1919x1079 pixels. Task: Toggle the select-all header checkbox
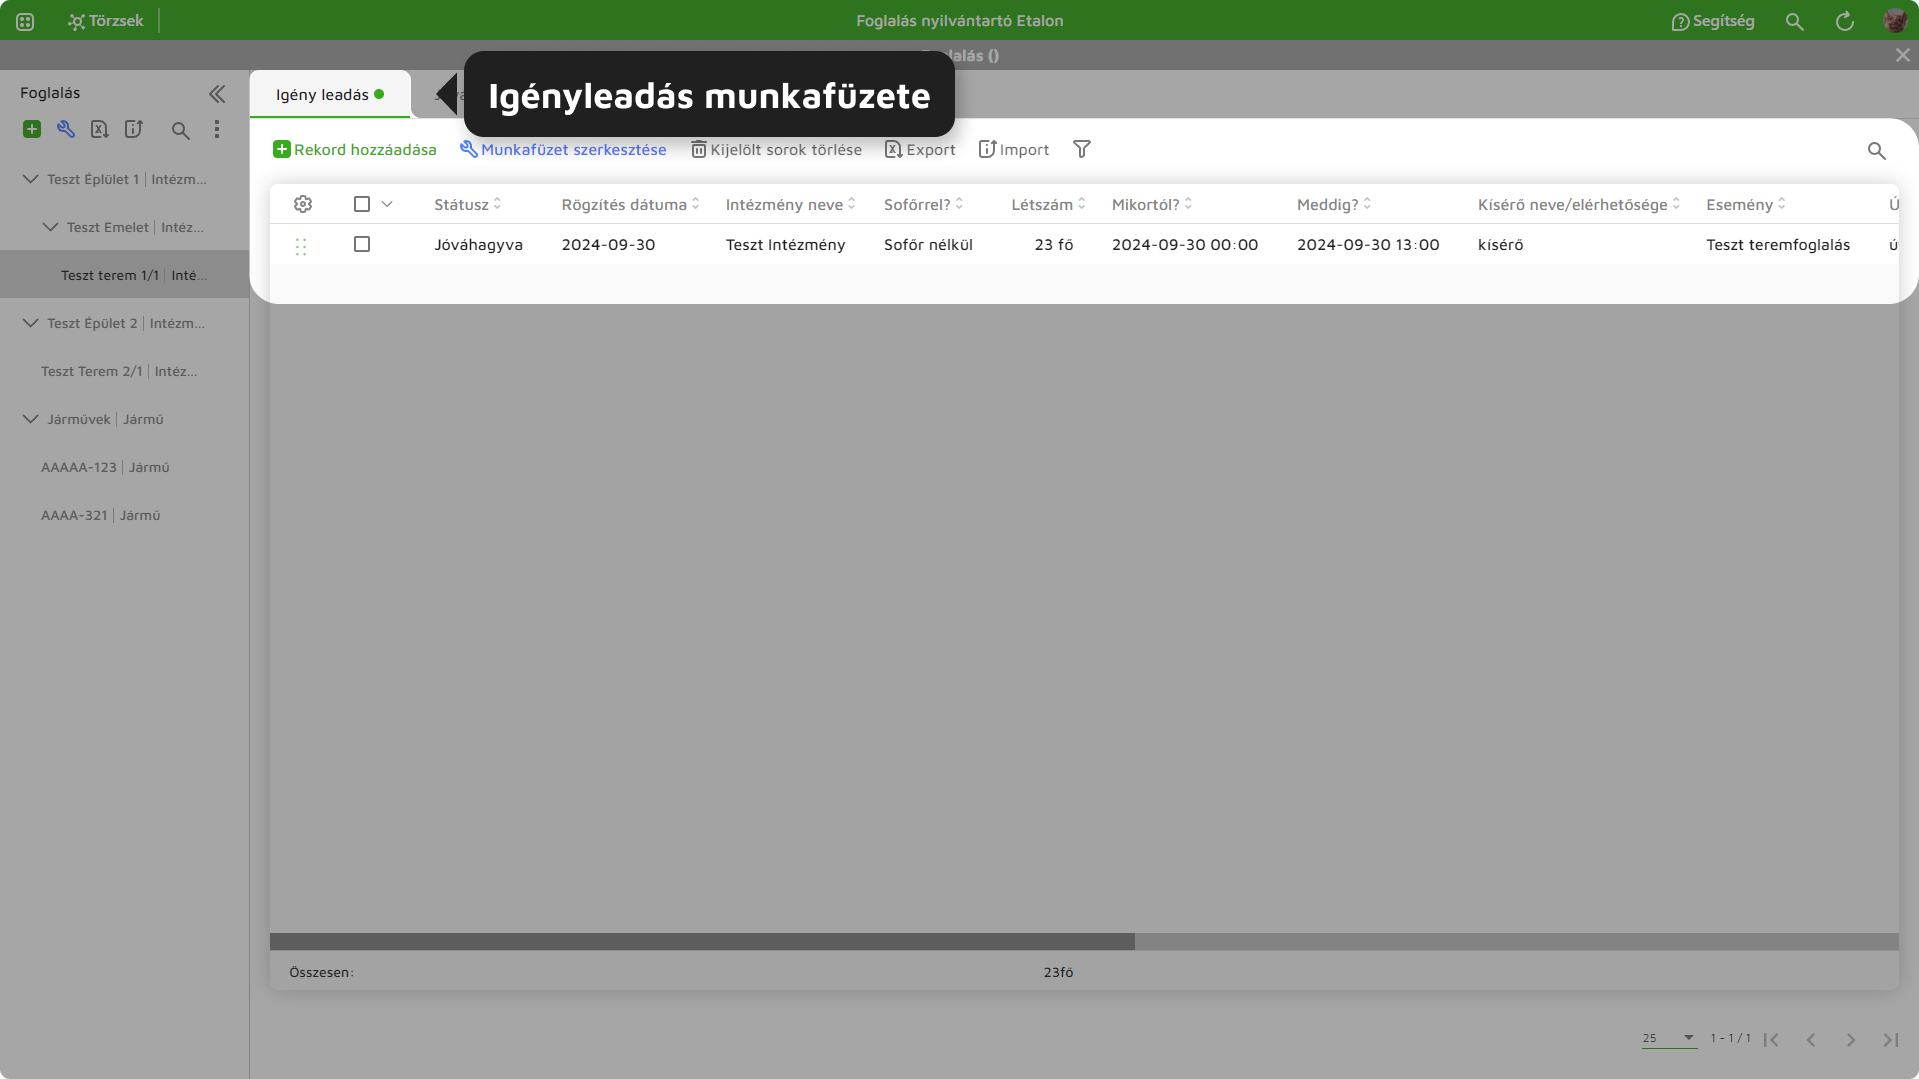(x=362, y=204)
